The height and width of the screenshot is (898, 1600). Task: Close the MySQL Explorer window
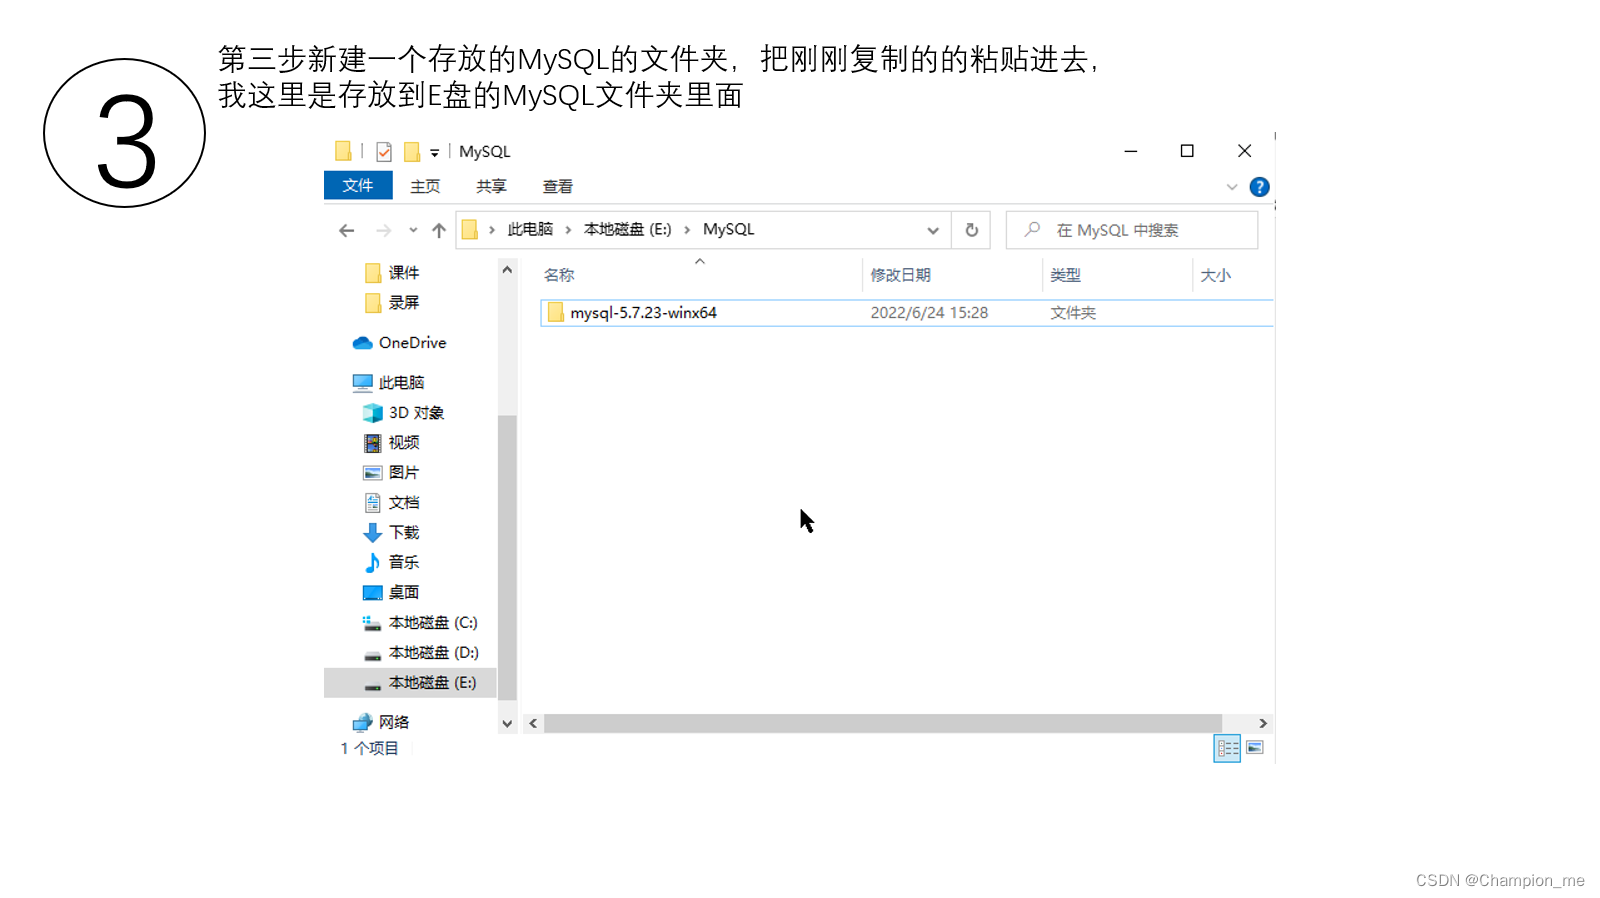pyautogui.click(x=1244, y=151)
